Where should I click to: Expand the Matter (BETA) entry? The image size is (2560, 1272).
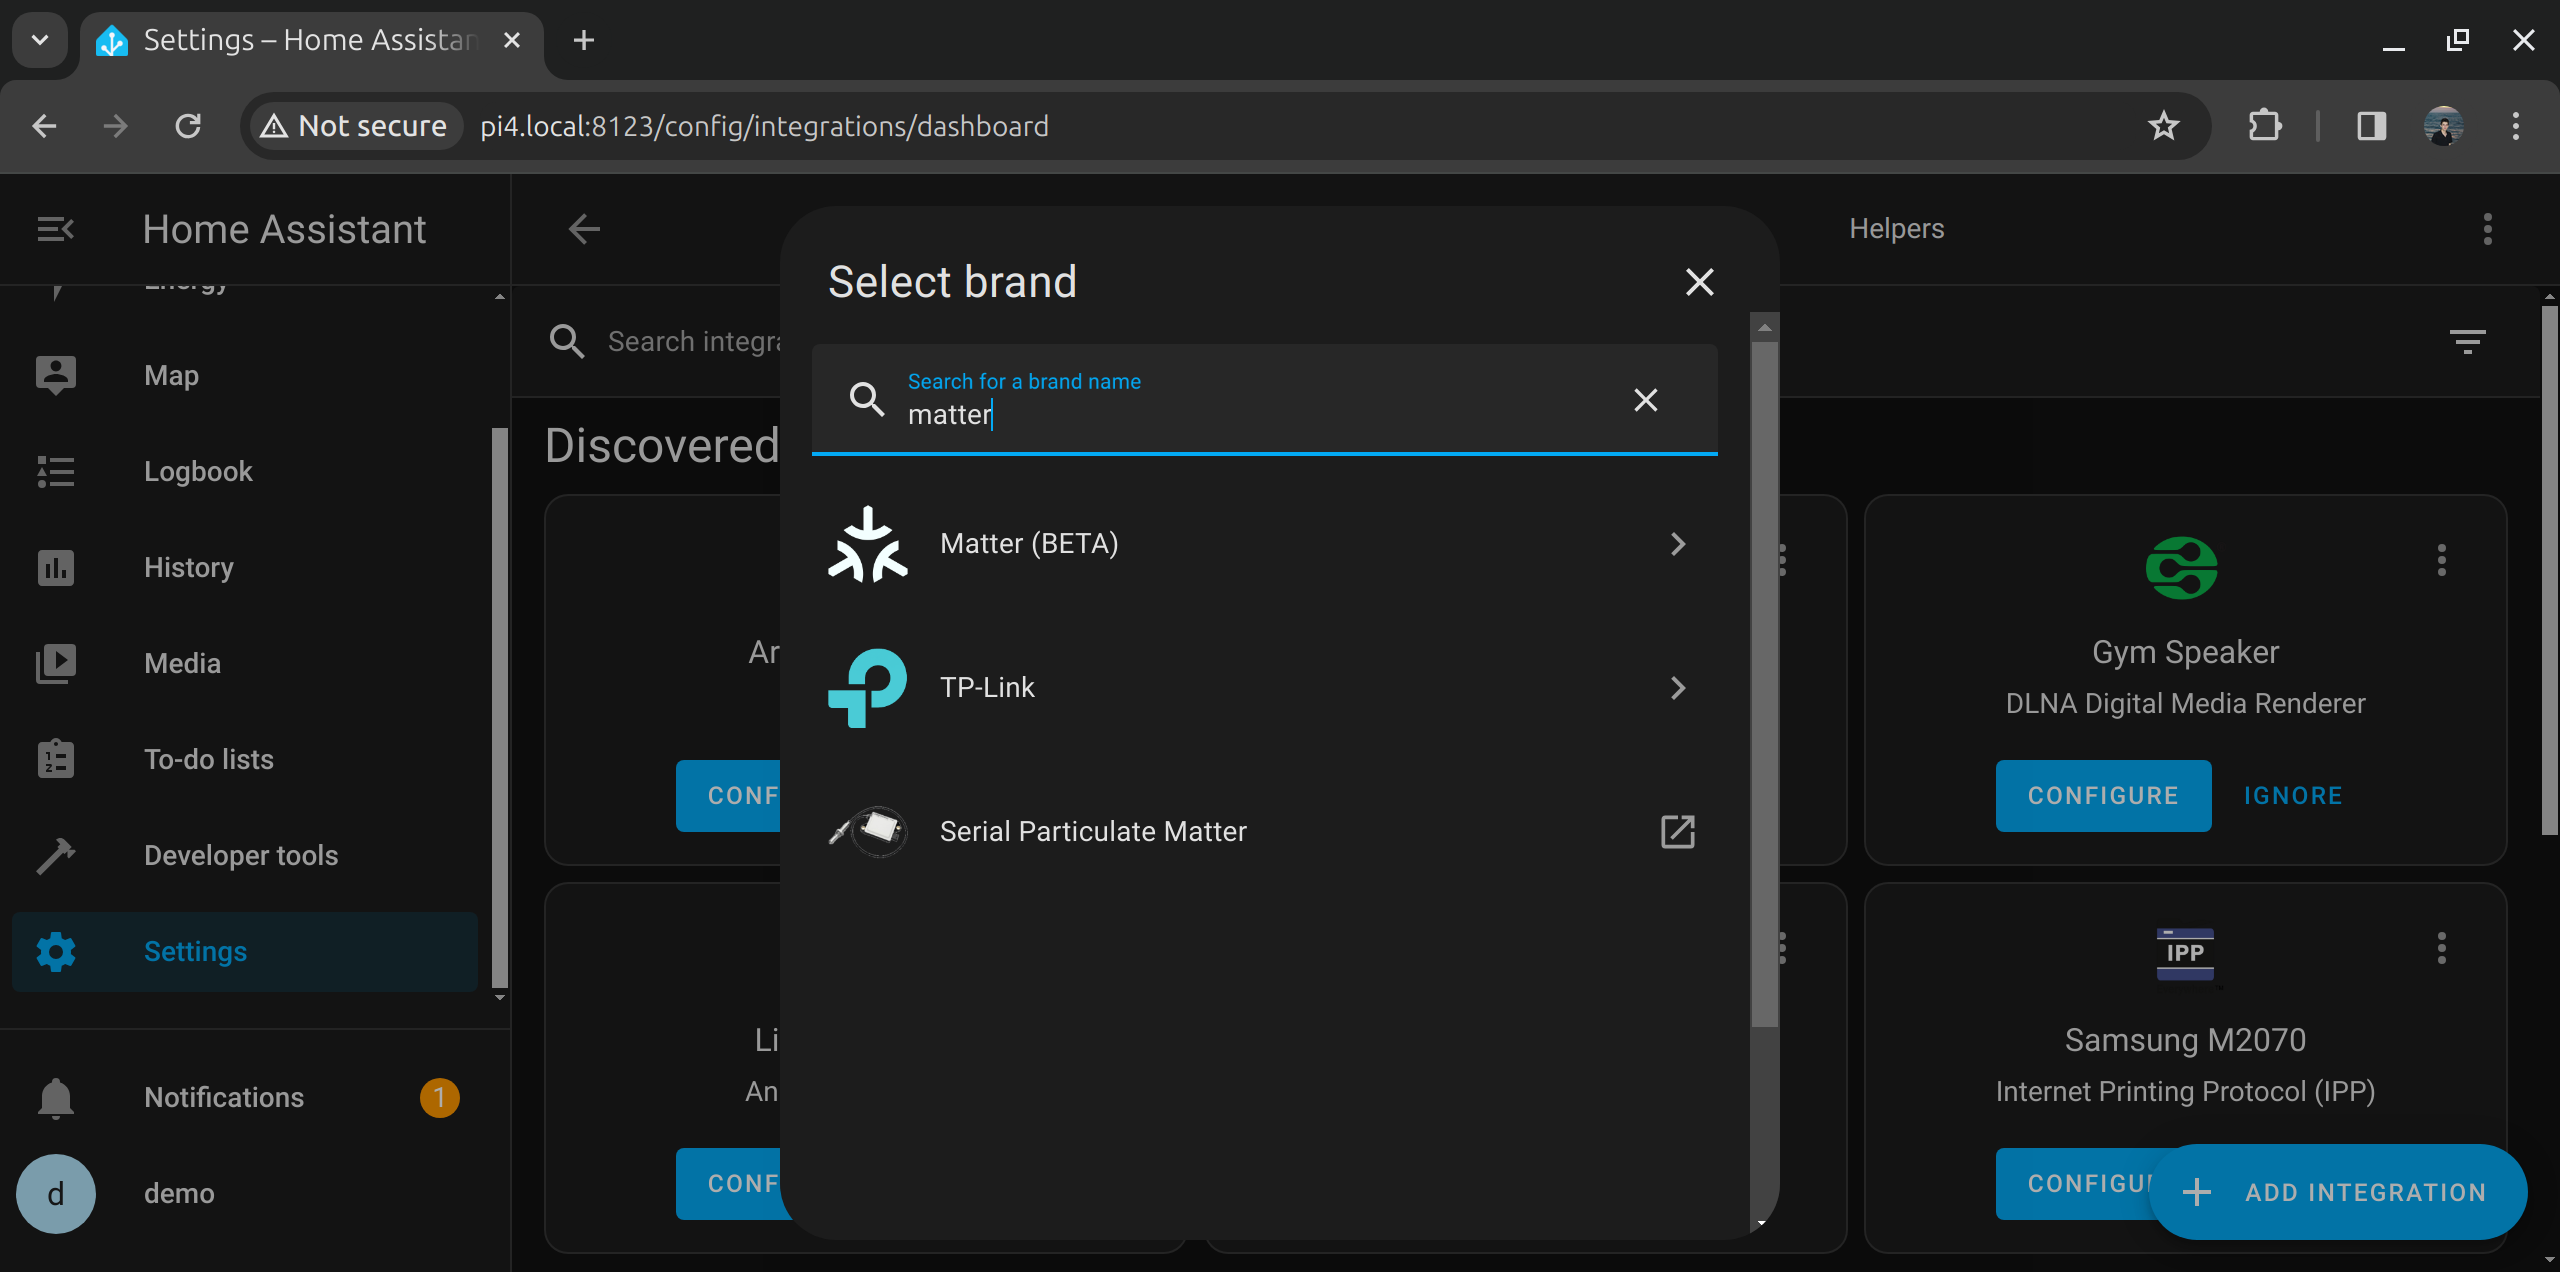1677,543
